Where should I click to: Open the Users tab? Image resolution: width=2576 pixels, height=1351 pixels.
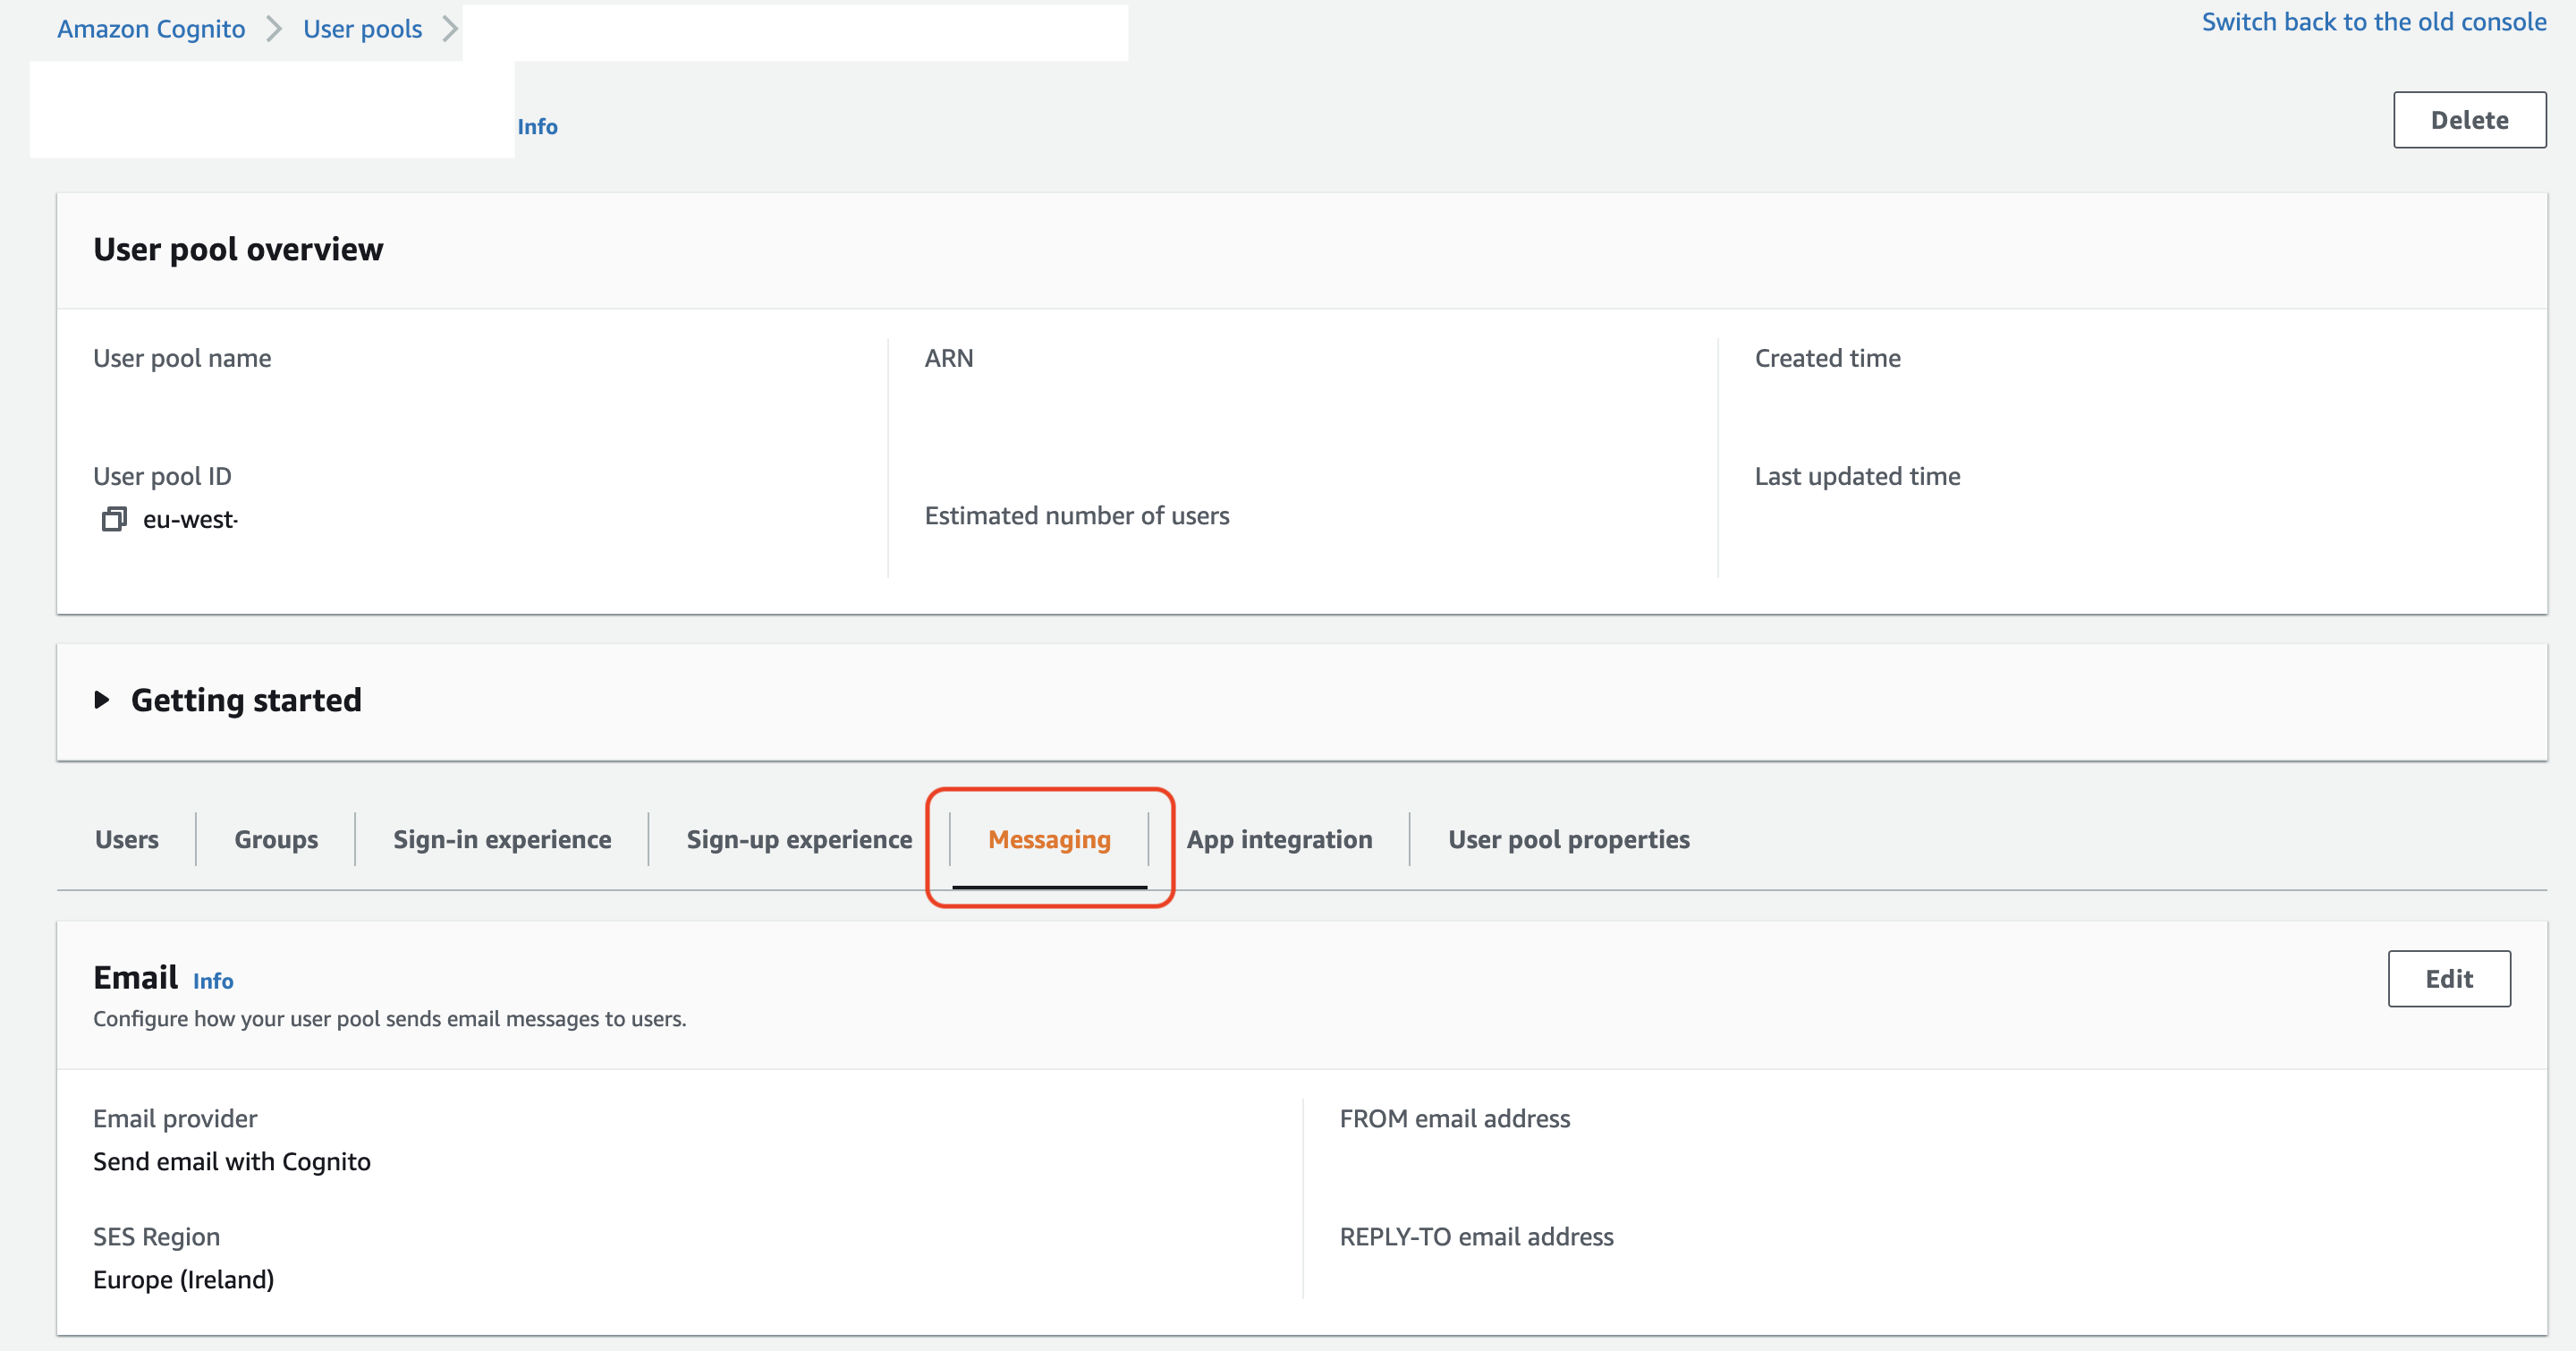[x=127, y=839]
